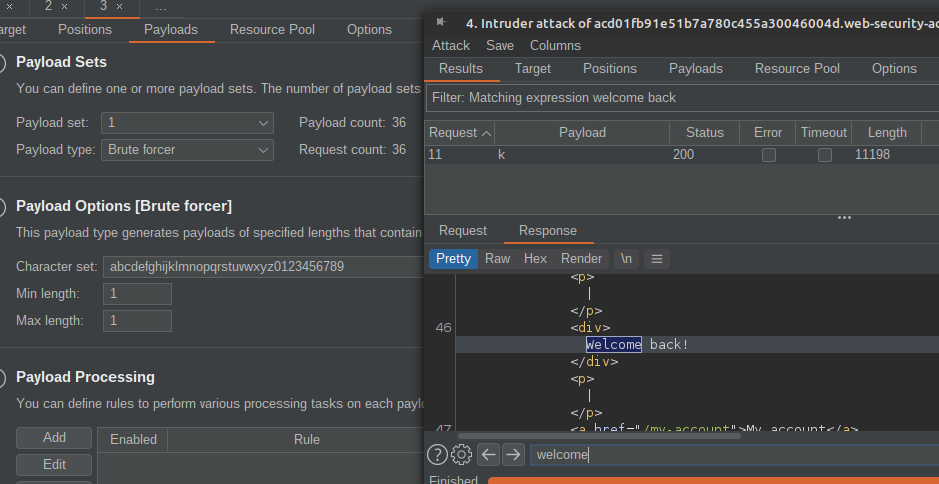Click the three-dot panel resize handle
This screenshot has height=484, width=939.
pyautogui.click(x=844, y=217)
